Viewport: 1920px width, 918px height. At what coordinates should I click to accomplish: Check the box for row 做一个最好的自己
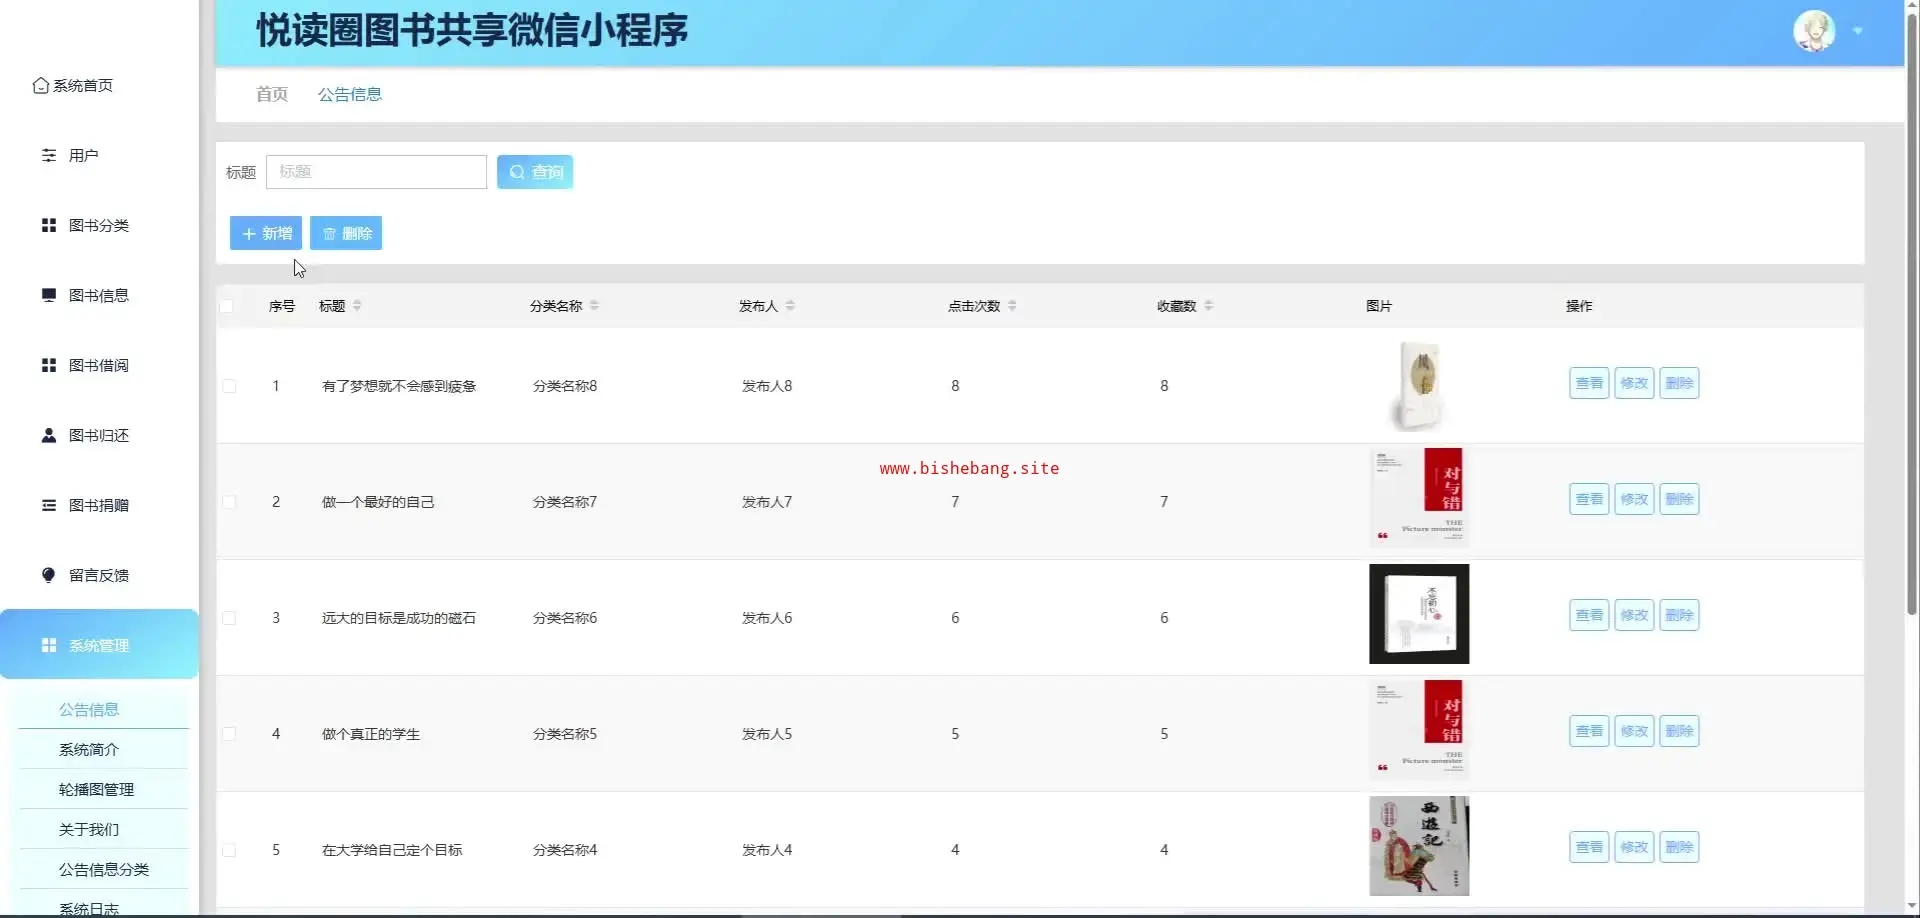[229, 502]
